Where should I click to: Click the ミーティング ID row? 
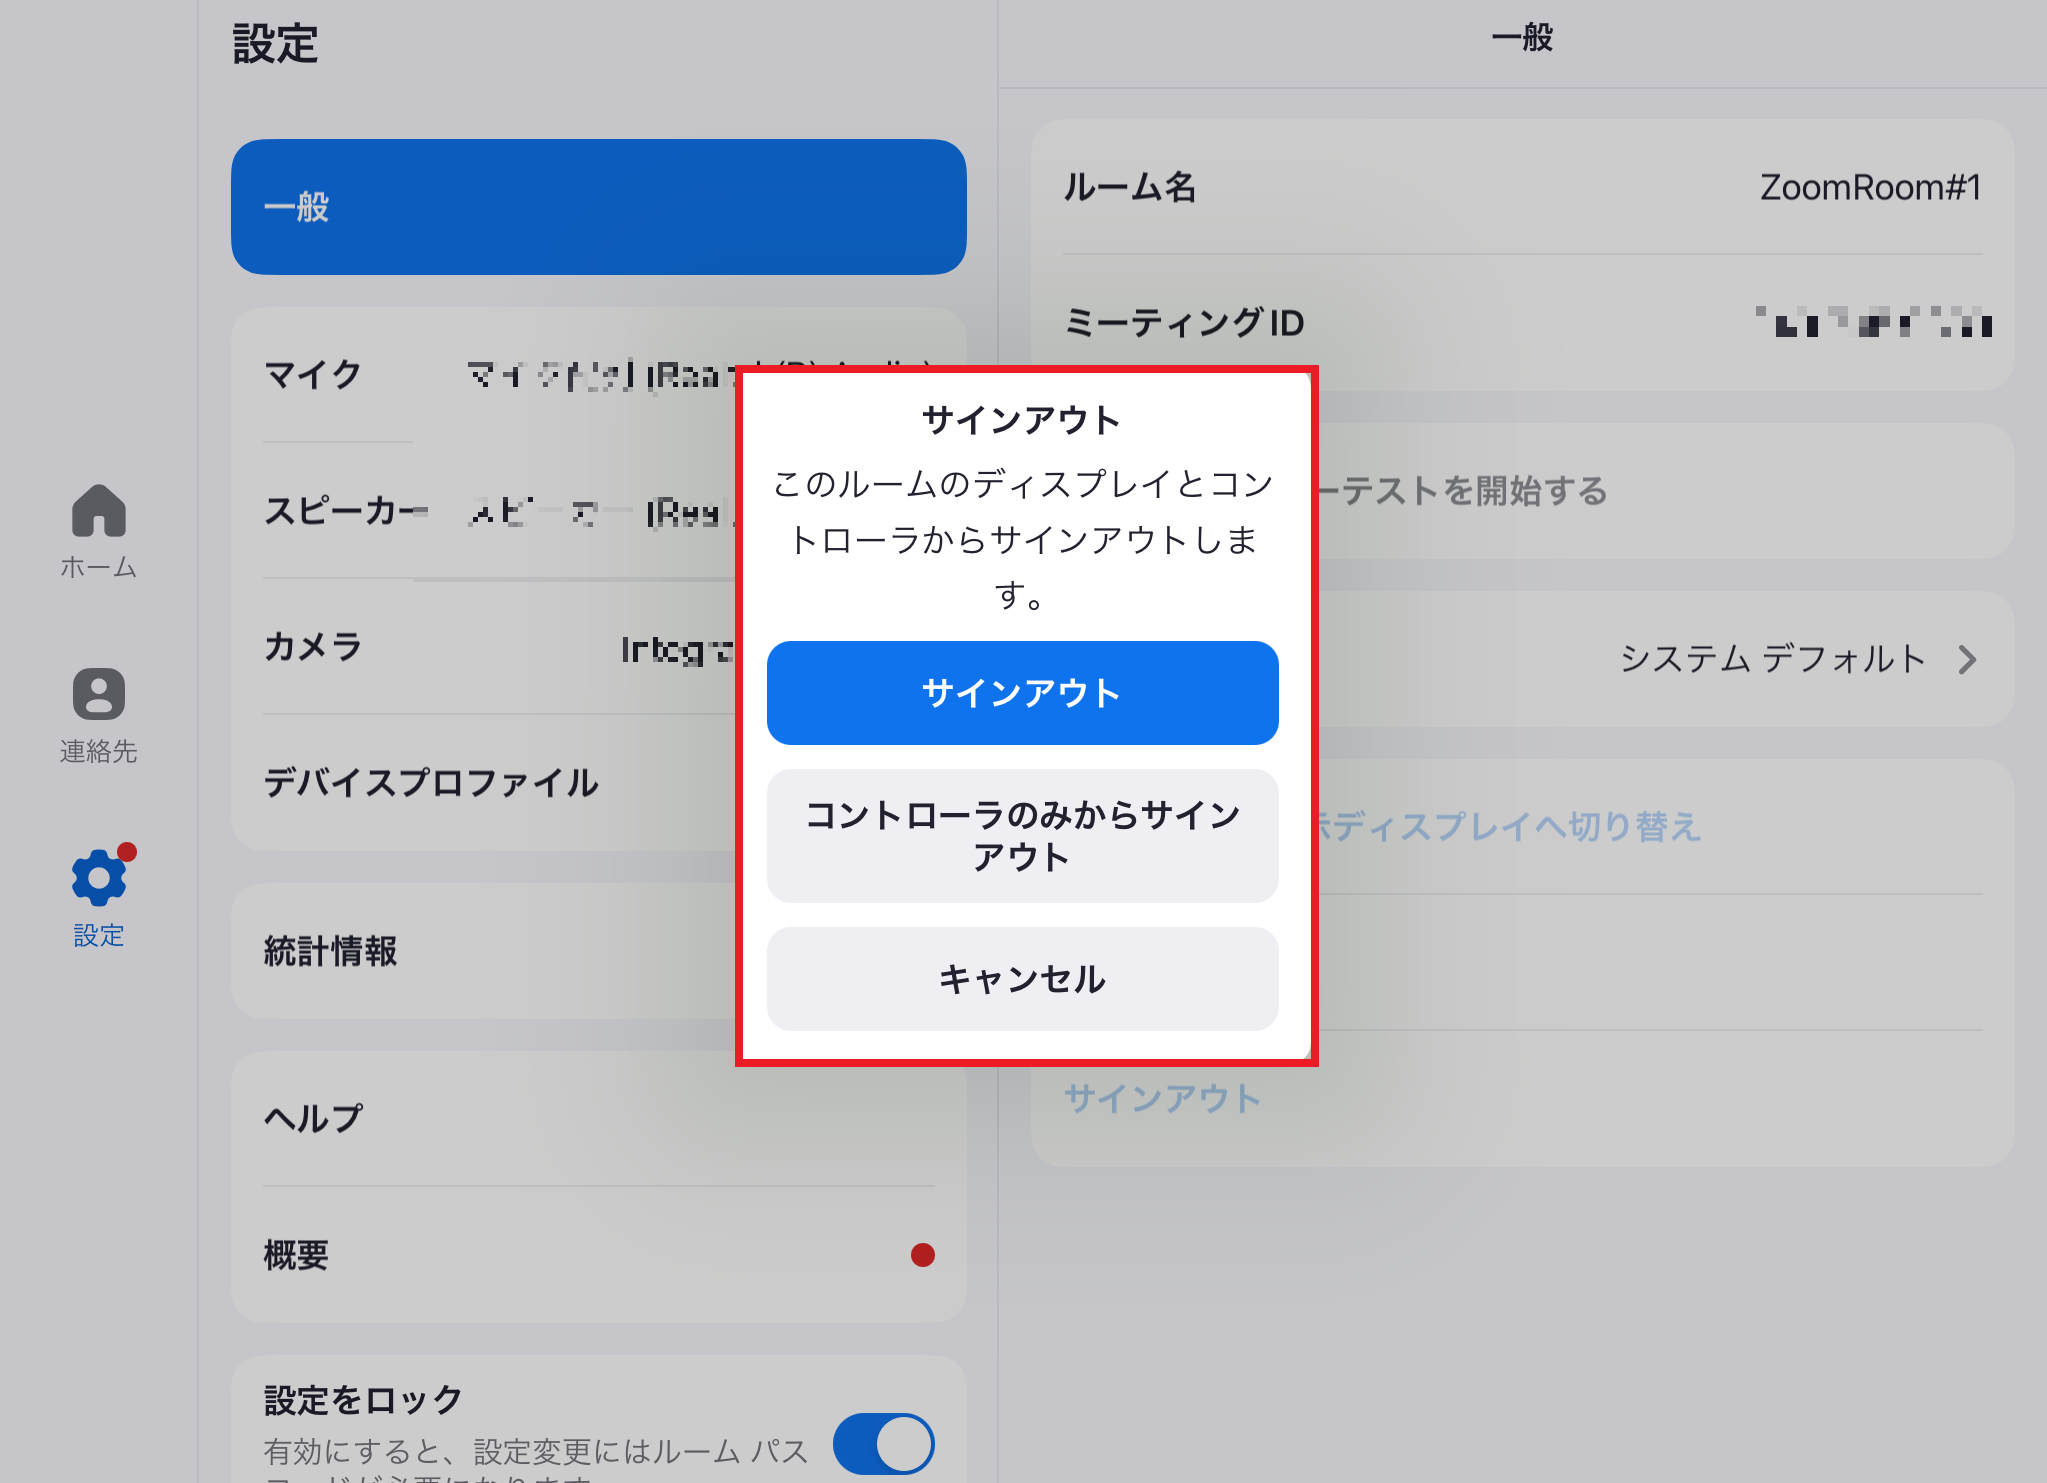[x=1522, y=322]
